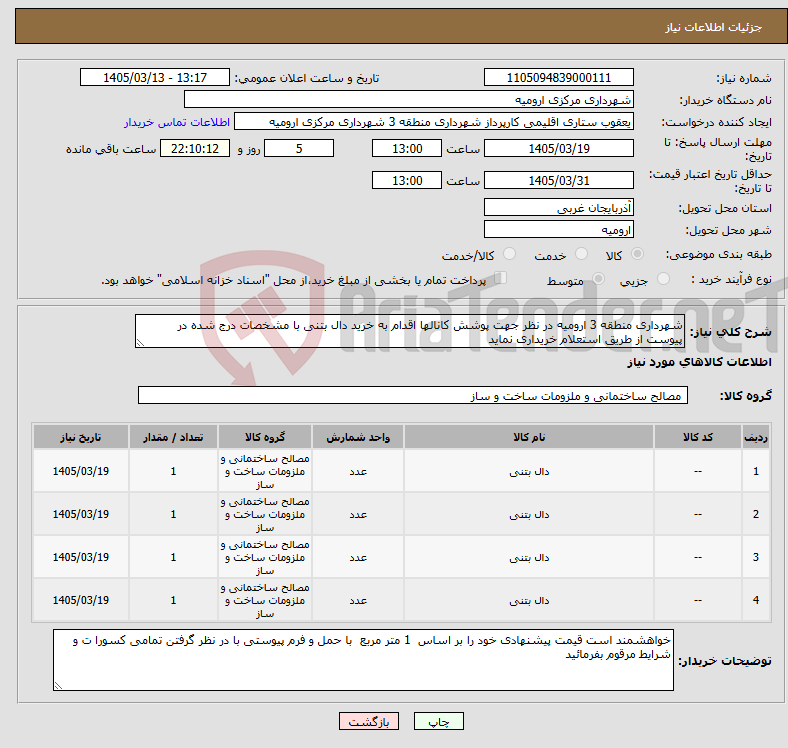The image size is (788, 748).
Task: Click the price validity date 1405/03/31 field
Action: point(558,180)
